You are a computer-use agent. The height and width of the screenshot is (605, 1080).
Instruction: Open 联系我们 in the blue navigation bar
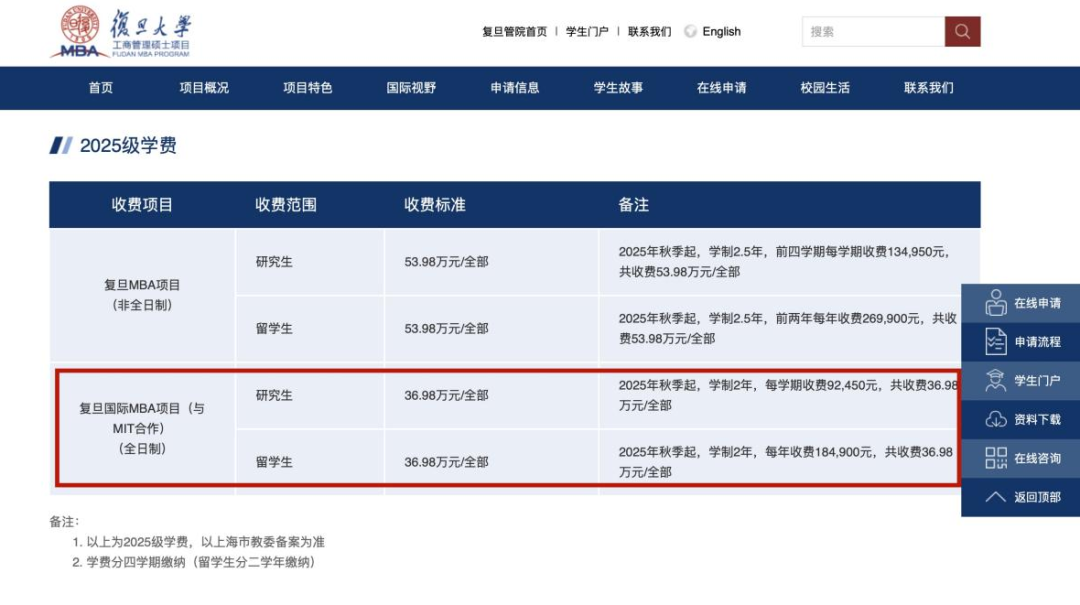point(928,88)
